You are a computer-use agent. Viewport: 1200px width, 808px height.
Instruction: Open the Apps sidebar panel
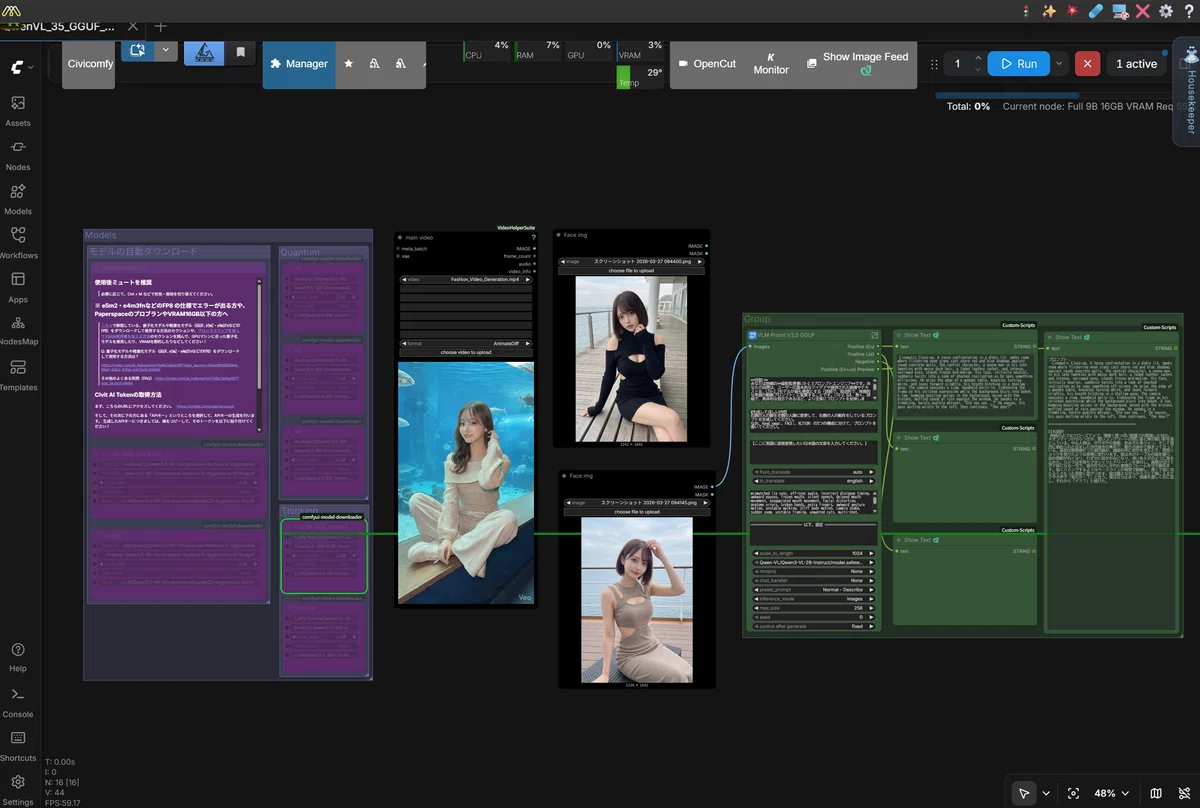18,286
